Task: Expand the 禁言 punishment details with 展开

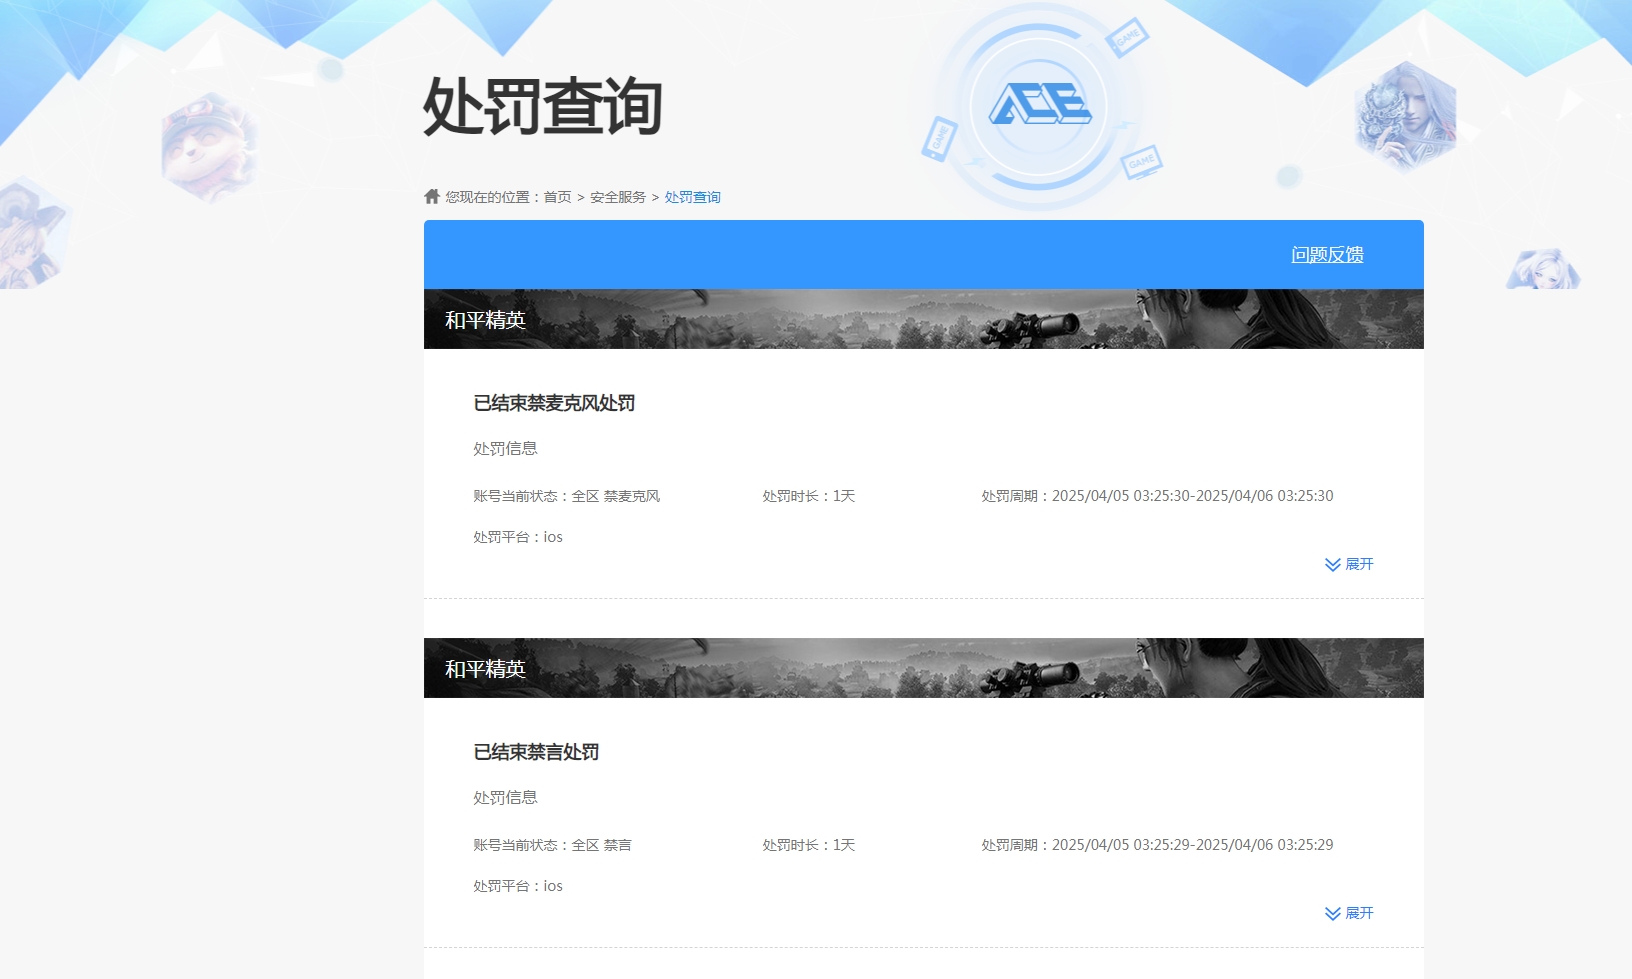Action: [1349, 913]
